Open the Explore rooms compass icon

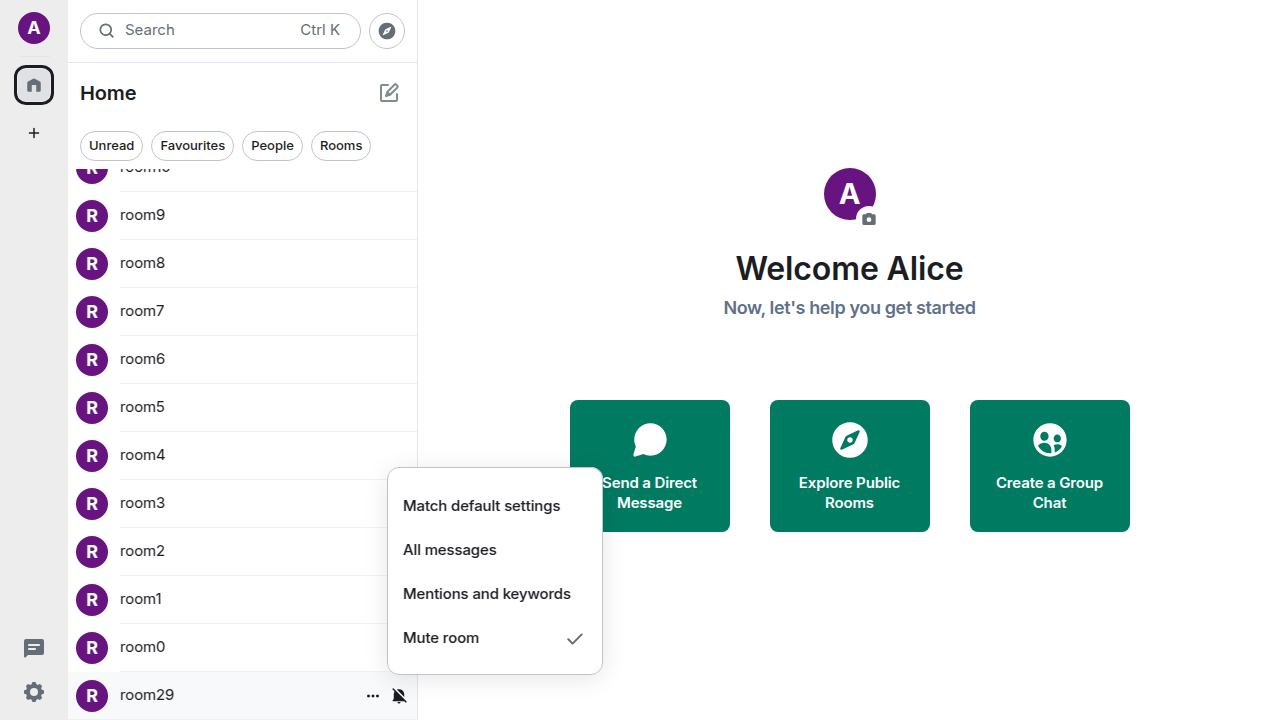tap(387, 31)
